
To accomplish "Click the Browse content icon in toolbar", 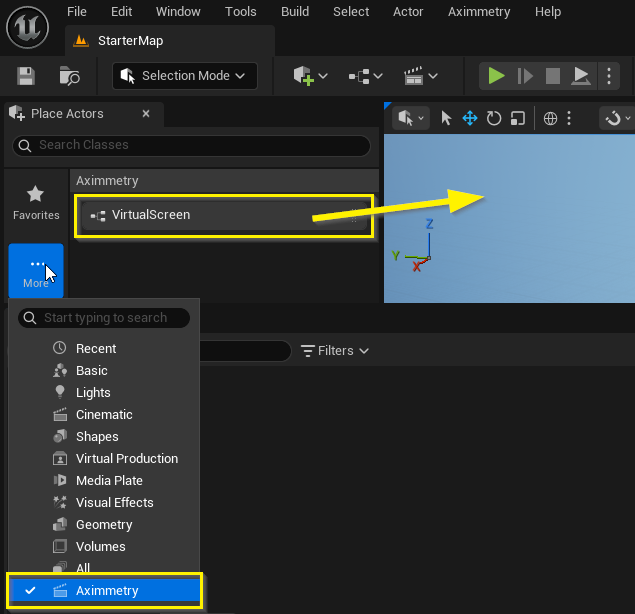I will click(69, 76).
